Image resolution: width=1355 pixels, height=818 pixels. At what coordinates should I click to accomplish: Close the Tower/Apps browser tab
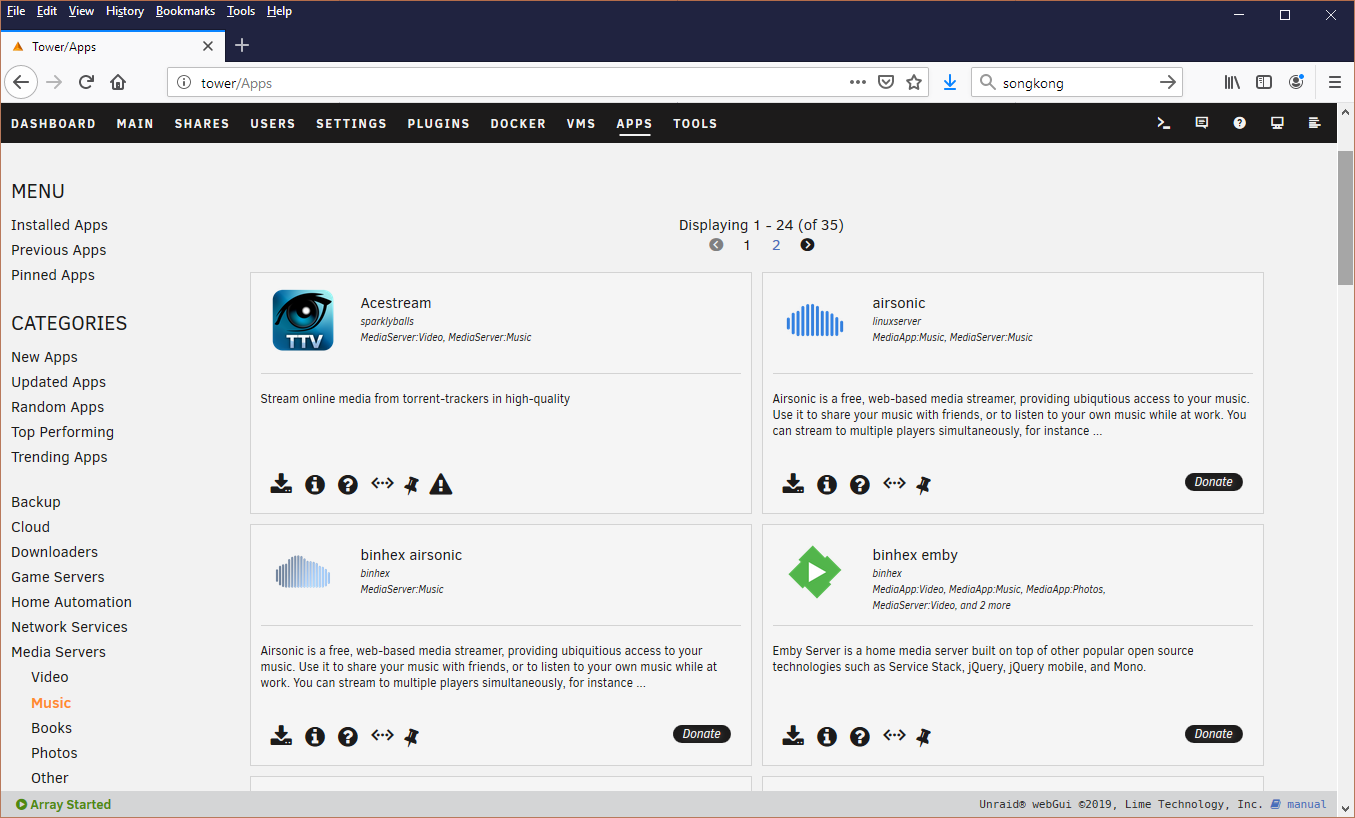coord(208,46)
